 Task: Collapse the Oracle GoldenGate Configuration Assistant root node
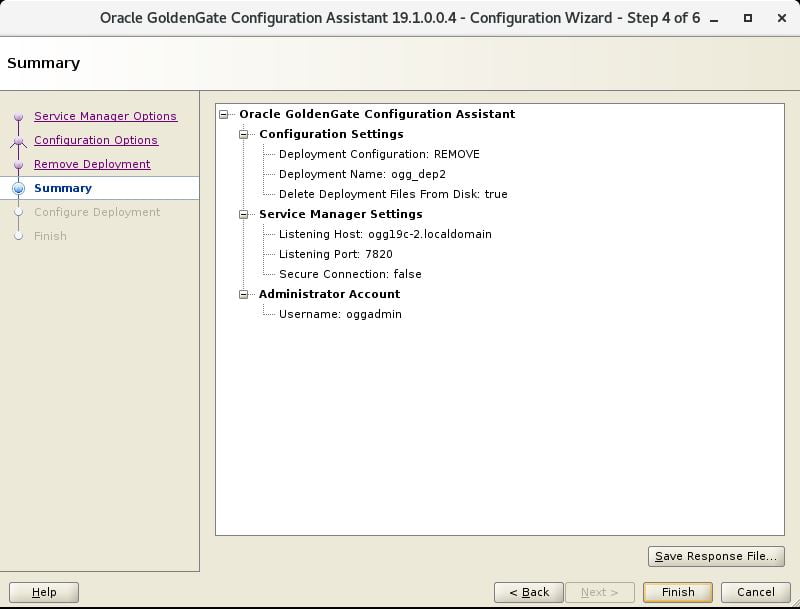(x=223, y=114)
